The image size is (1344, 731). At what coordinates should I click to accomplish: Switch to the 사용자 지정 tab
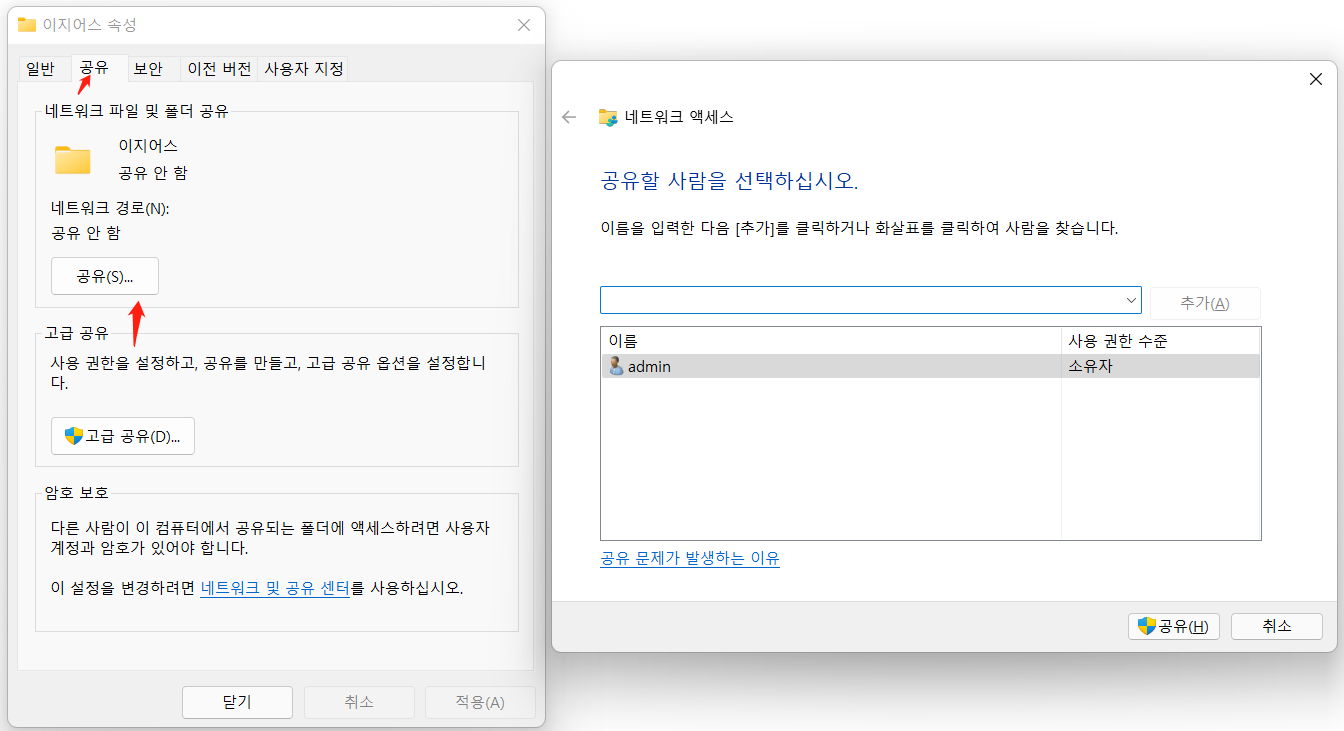coord(302,68)
